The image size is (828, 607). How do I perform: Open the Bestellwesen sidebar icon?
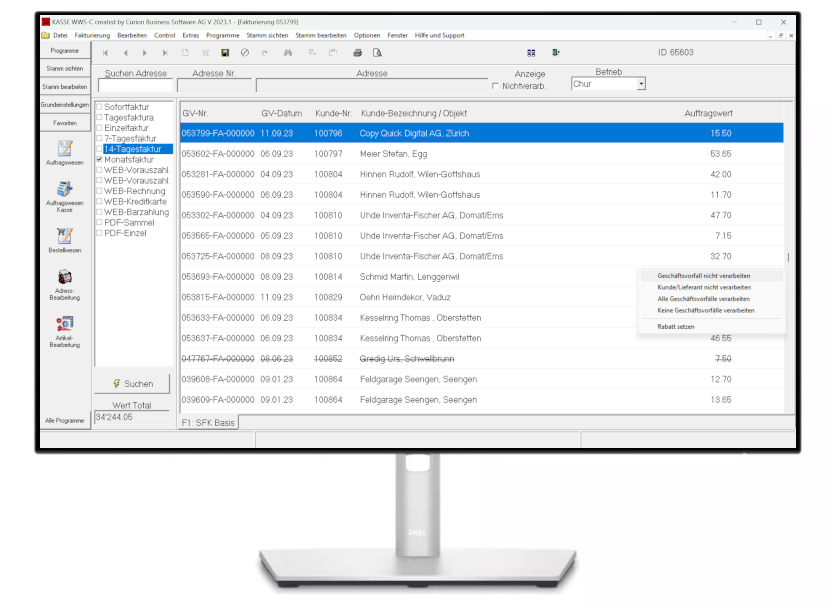[64, 236]
